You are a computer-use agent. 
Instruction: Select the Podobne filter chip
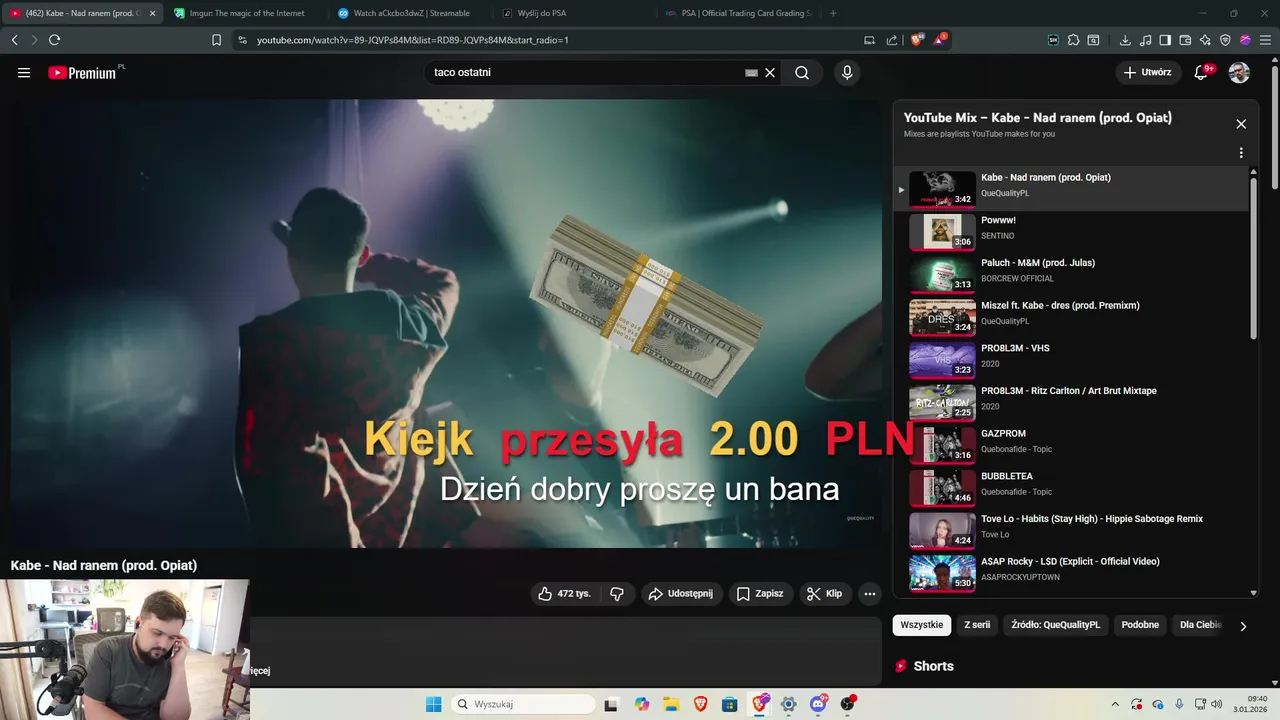[1140, 625]
